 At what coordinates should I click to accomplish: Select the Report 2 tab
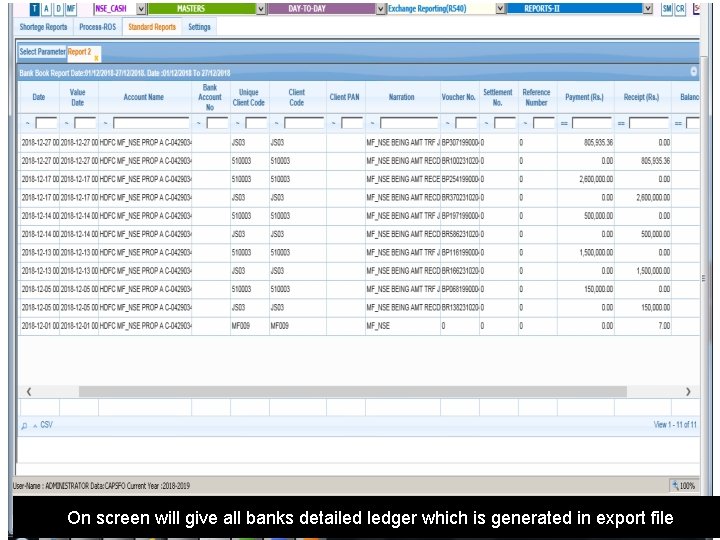tap(79, 52)
